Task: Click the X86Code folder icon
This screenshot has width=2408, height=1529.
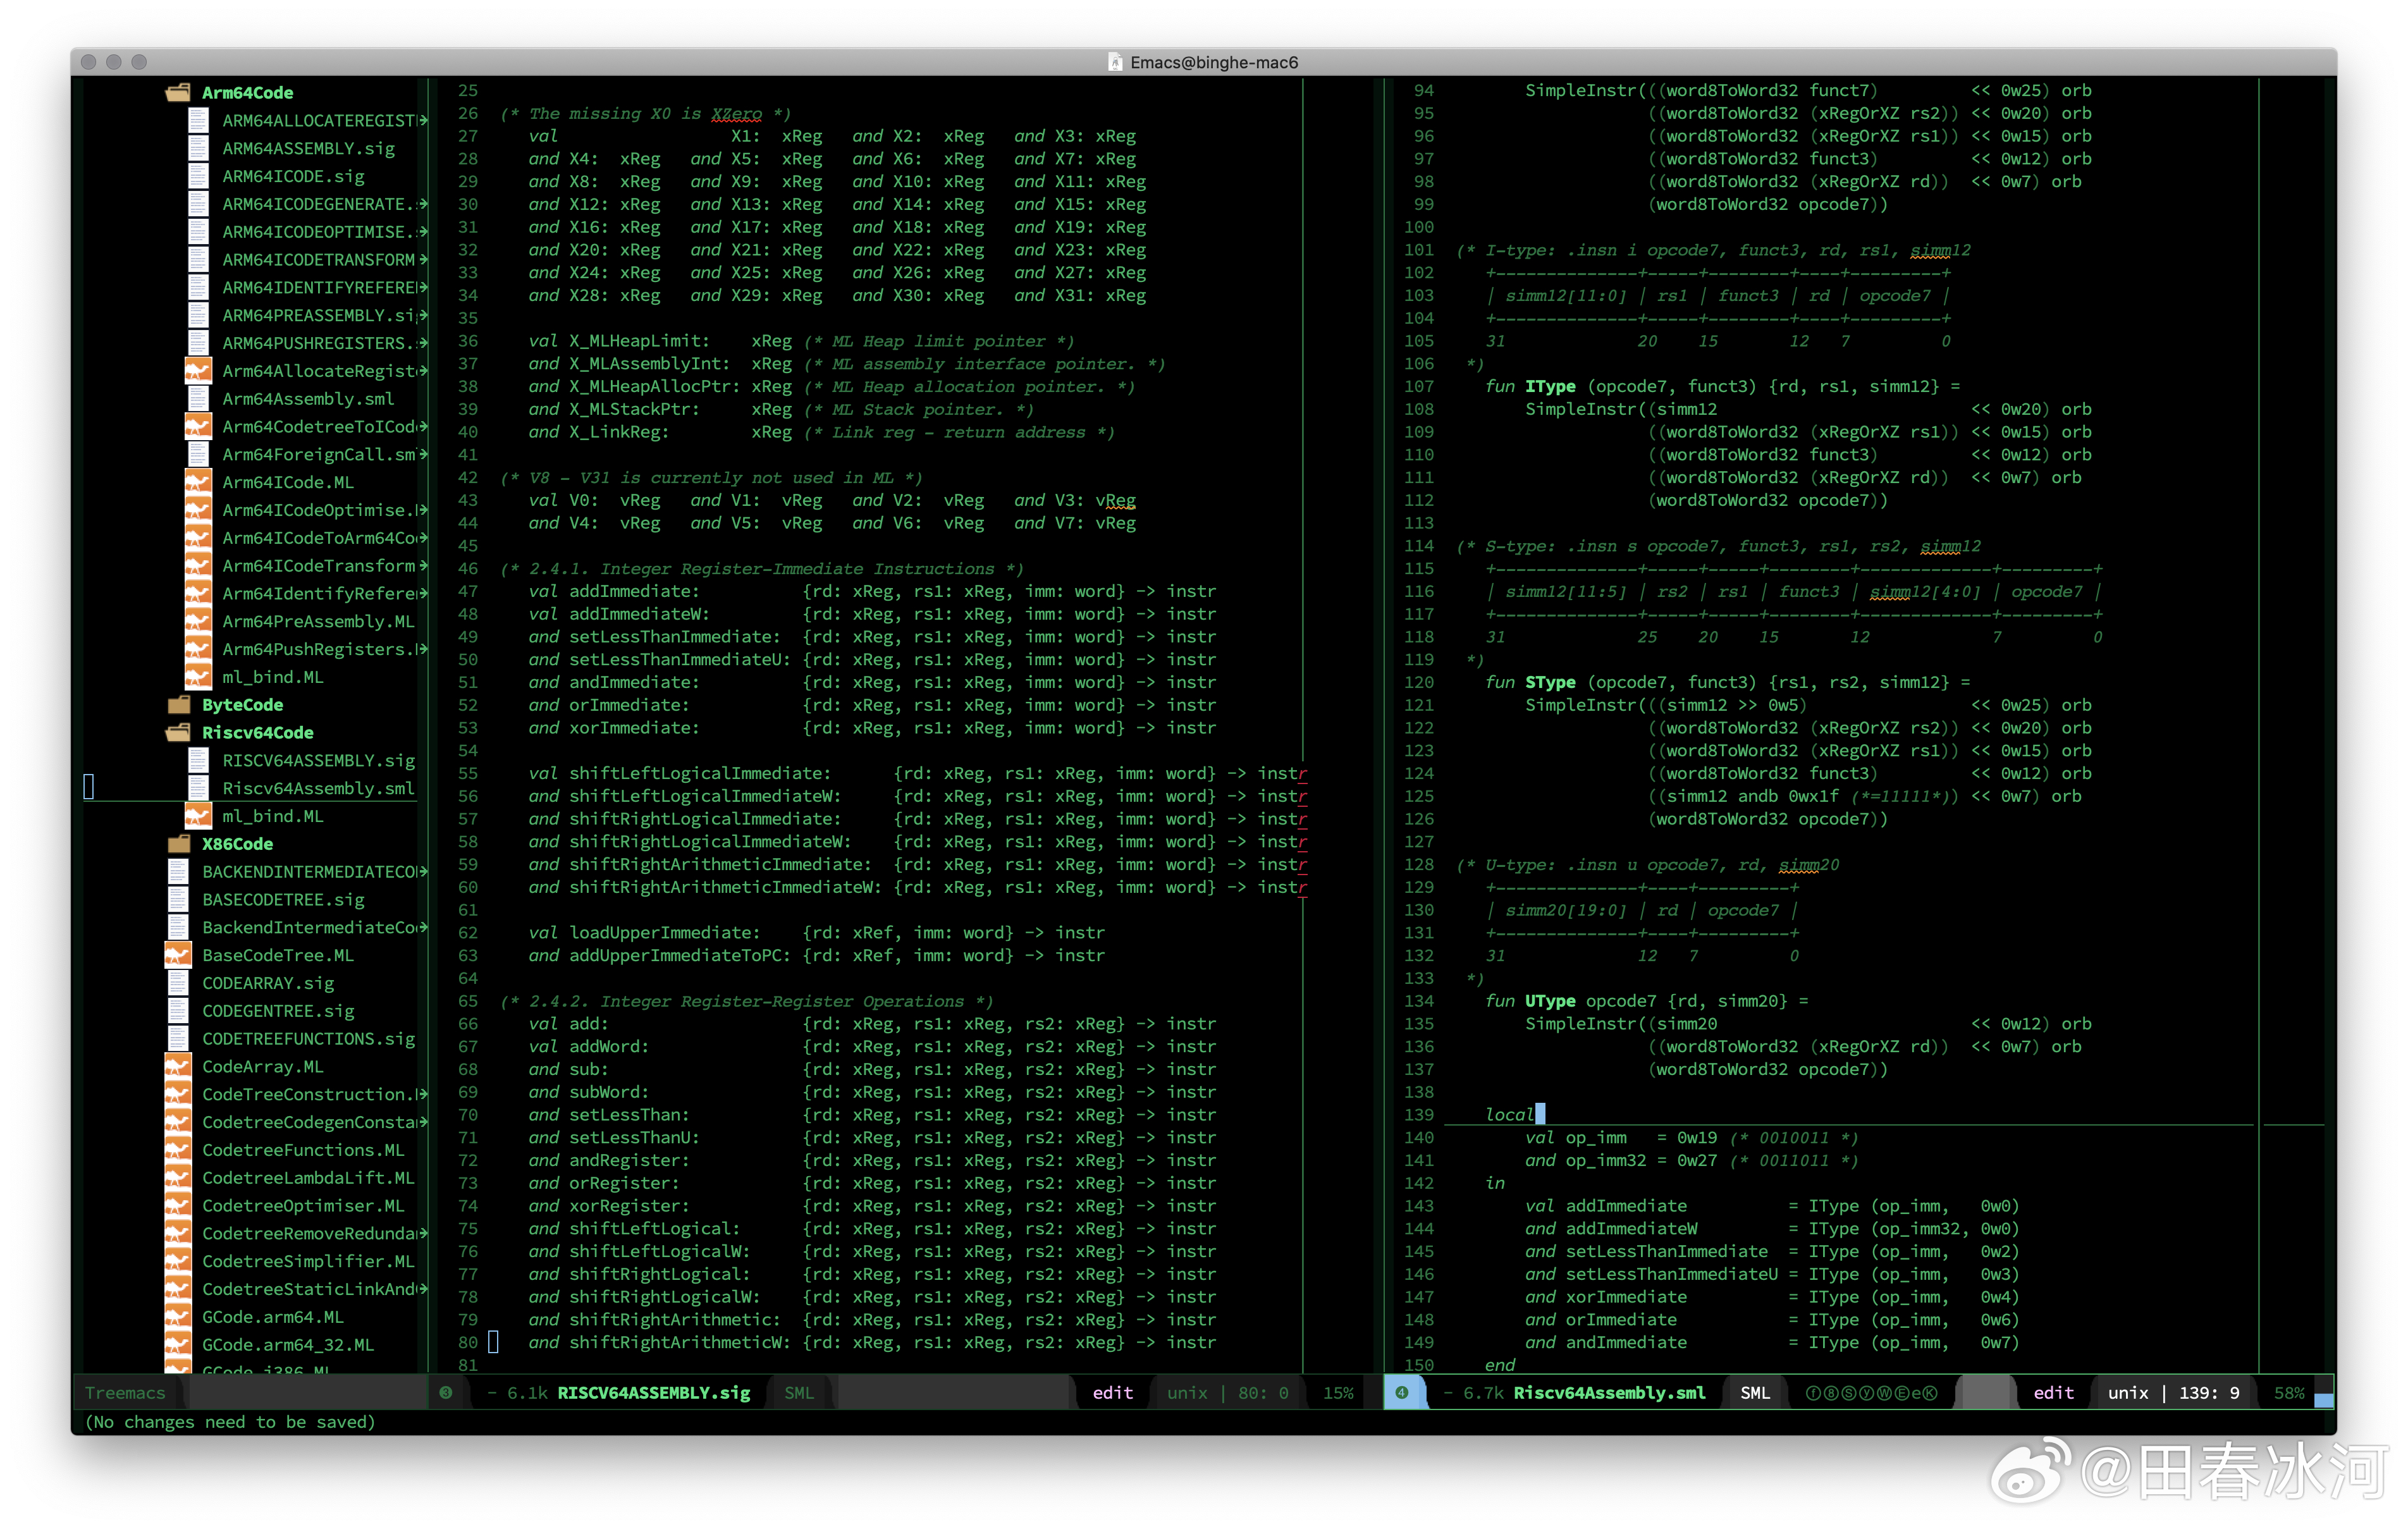Action: [180, 844]
